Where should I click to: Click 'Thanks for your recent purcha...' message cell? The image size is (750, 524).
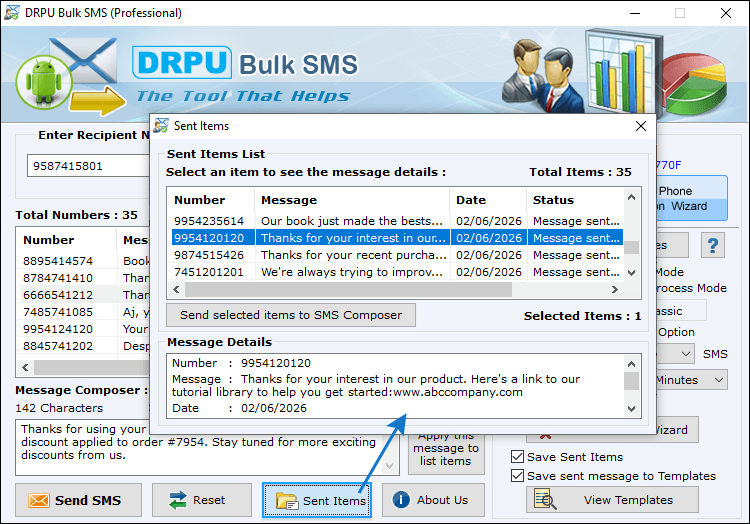pyautogui.click(x=353, y=255)
